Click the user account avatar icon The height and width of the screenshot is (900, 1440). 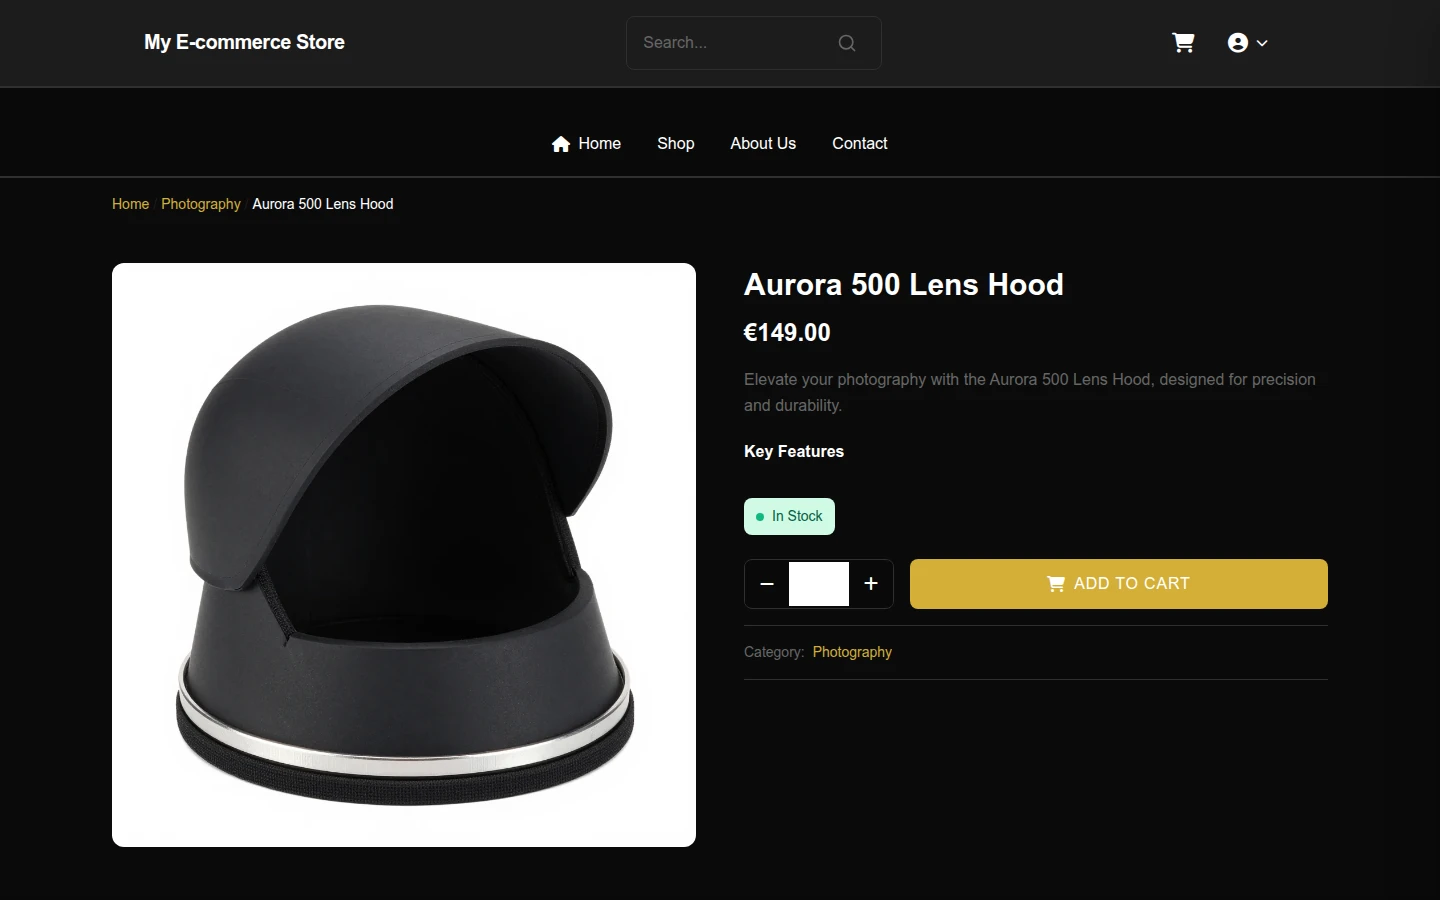1238,43
